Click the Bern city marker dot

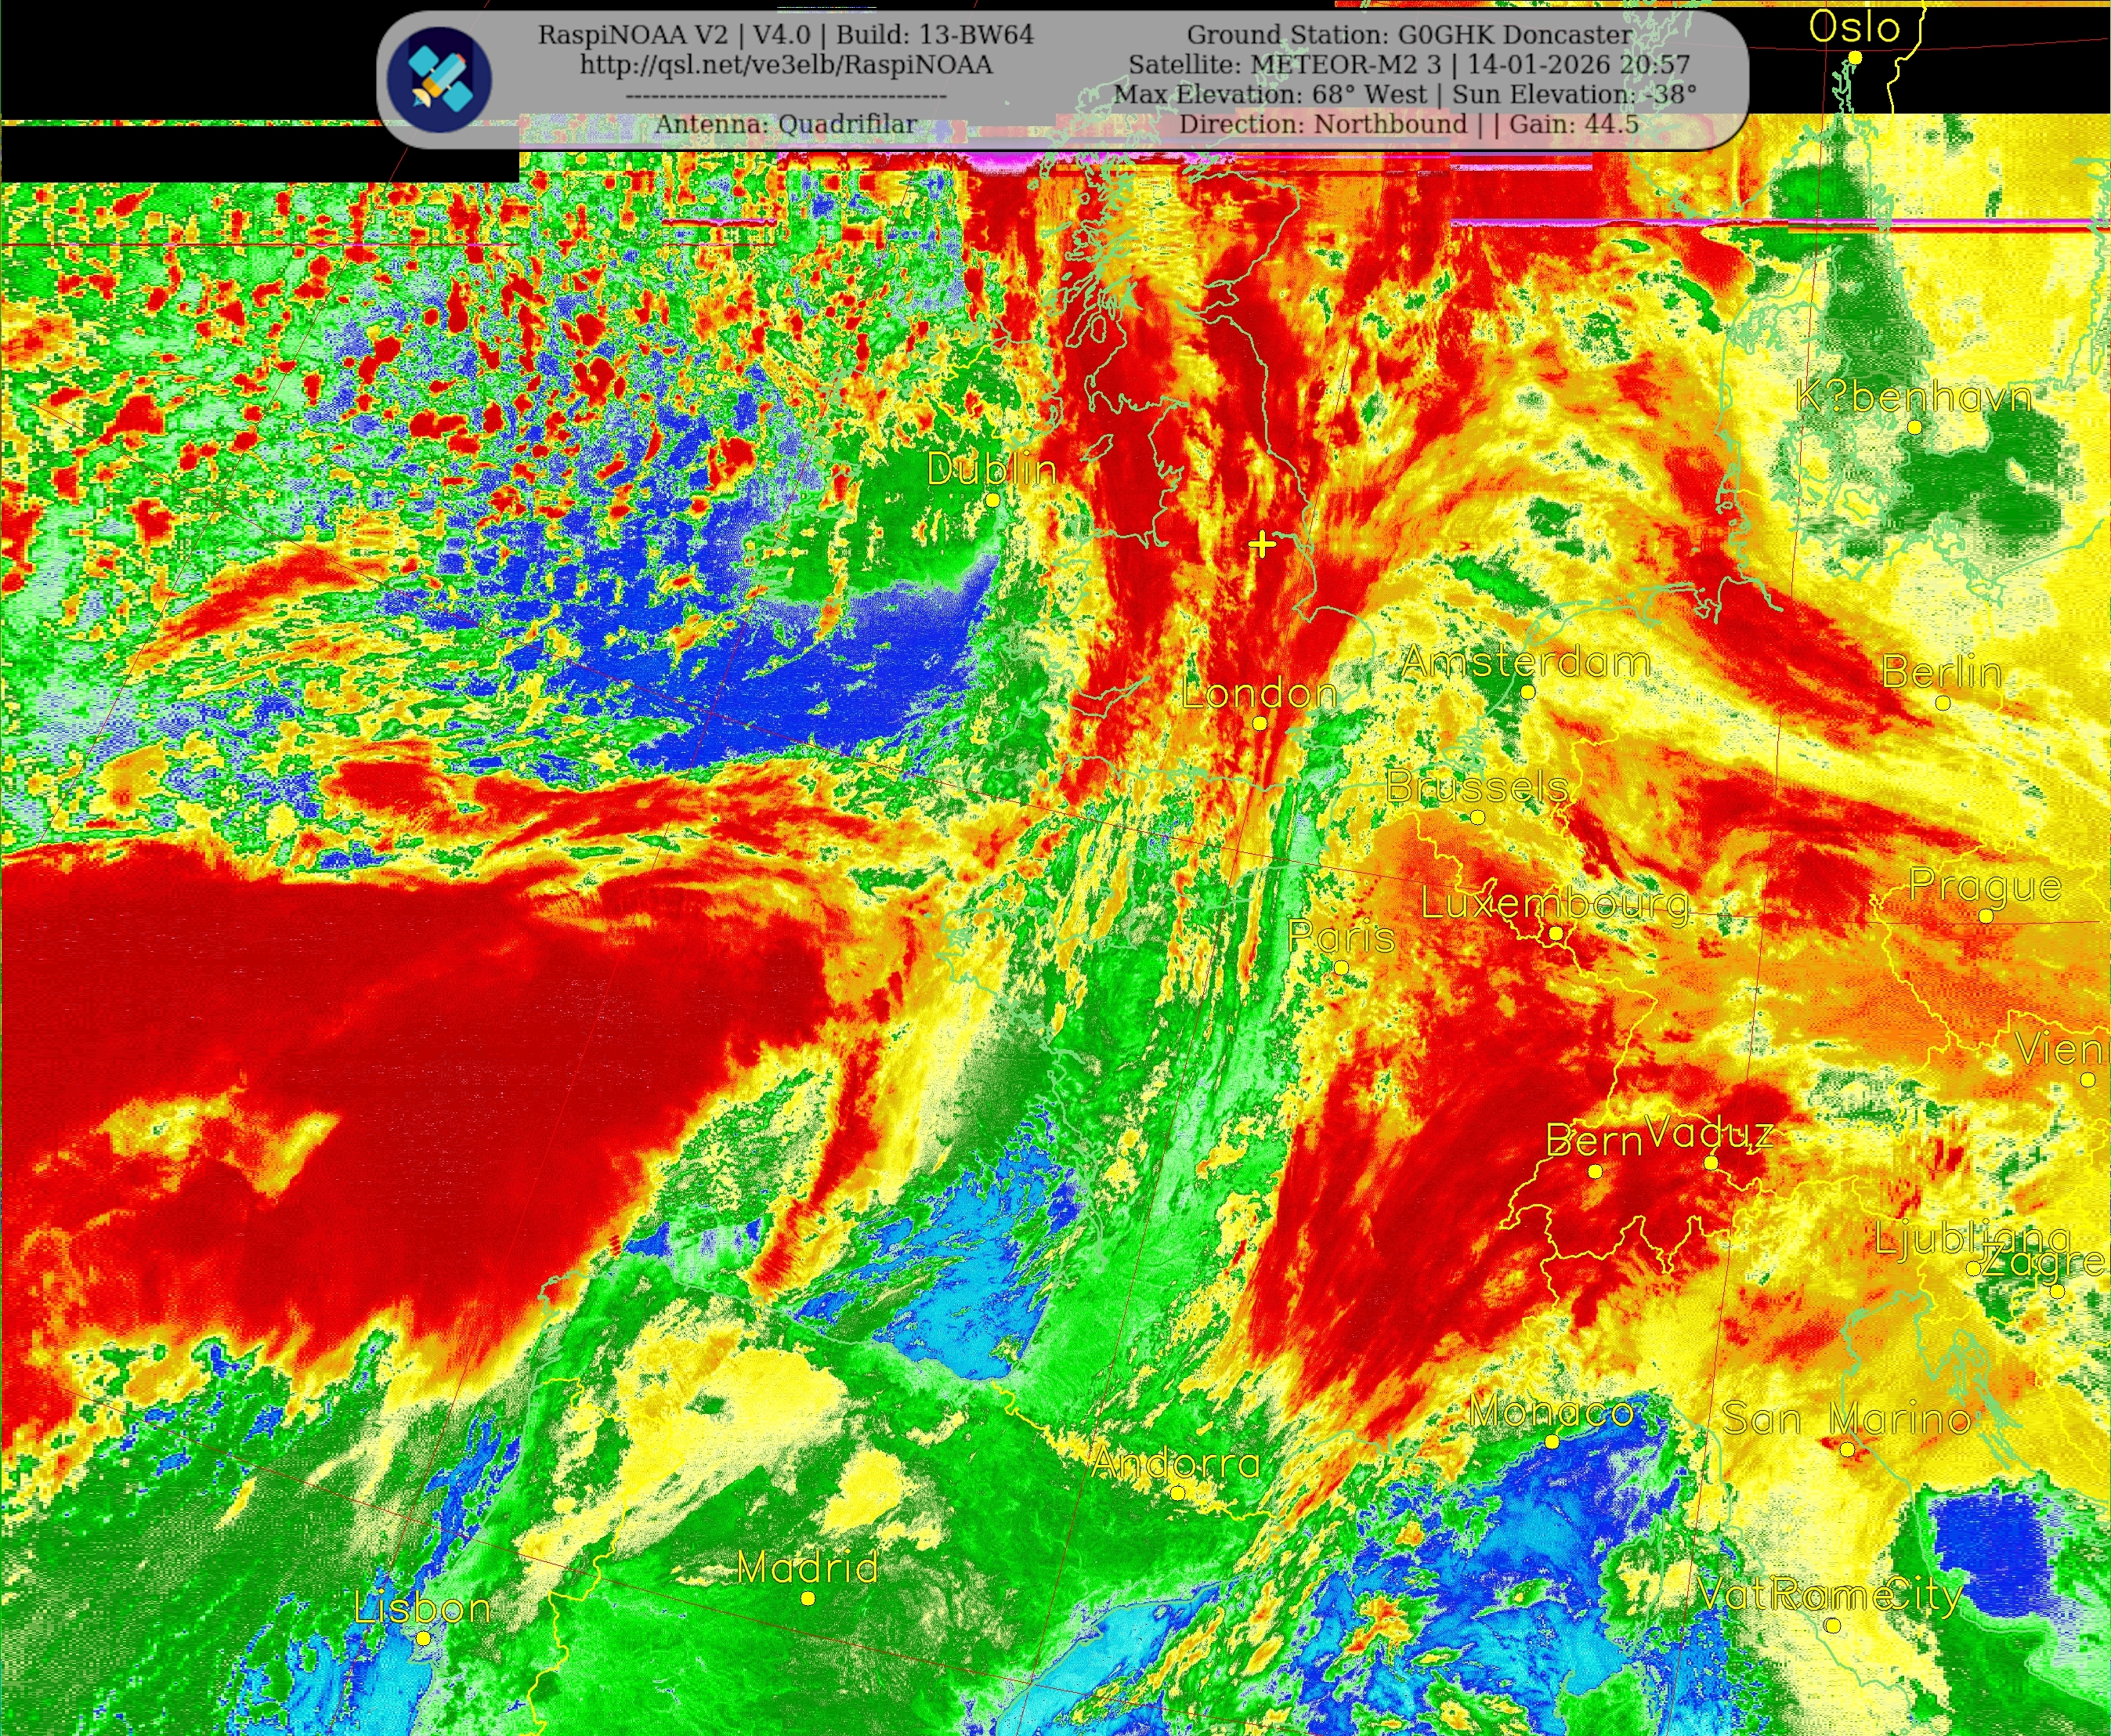[x=1595, y=1171]
